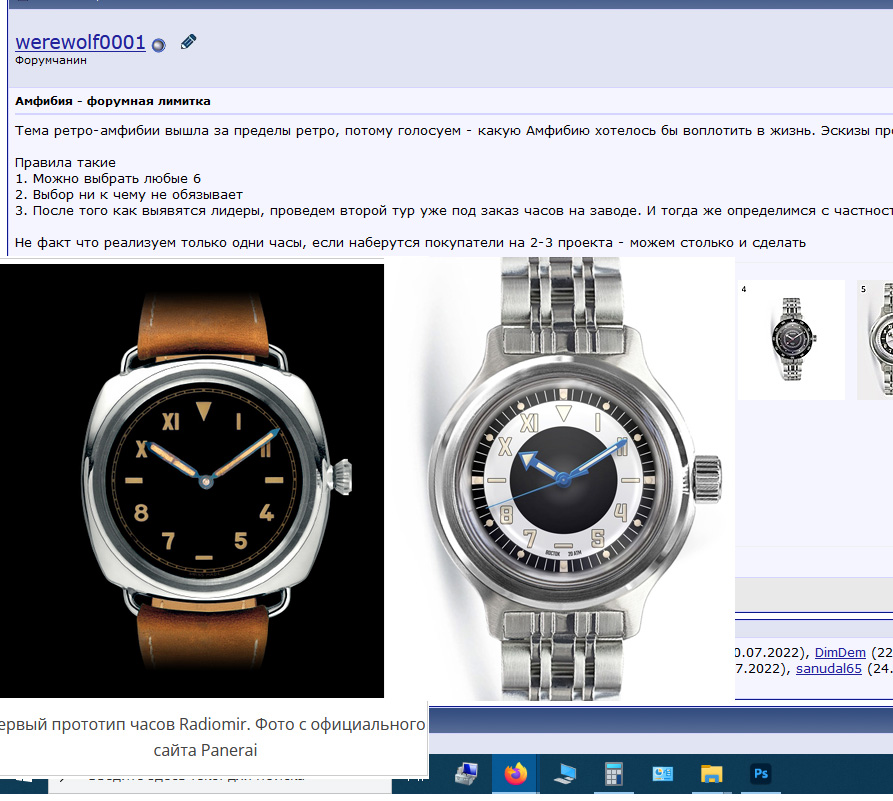Open Photoshop from the taskbar
This screenshot has width=893, height=801.
pyautogui.click(x=761, y=774)
